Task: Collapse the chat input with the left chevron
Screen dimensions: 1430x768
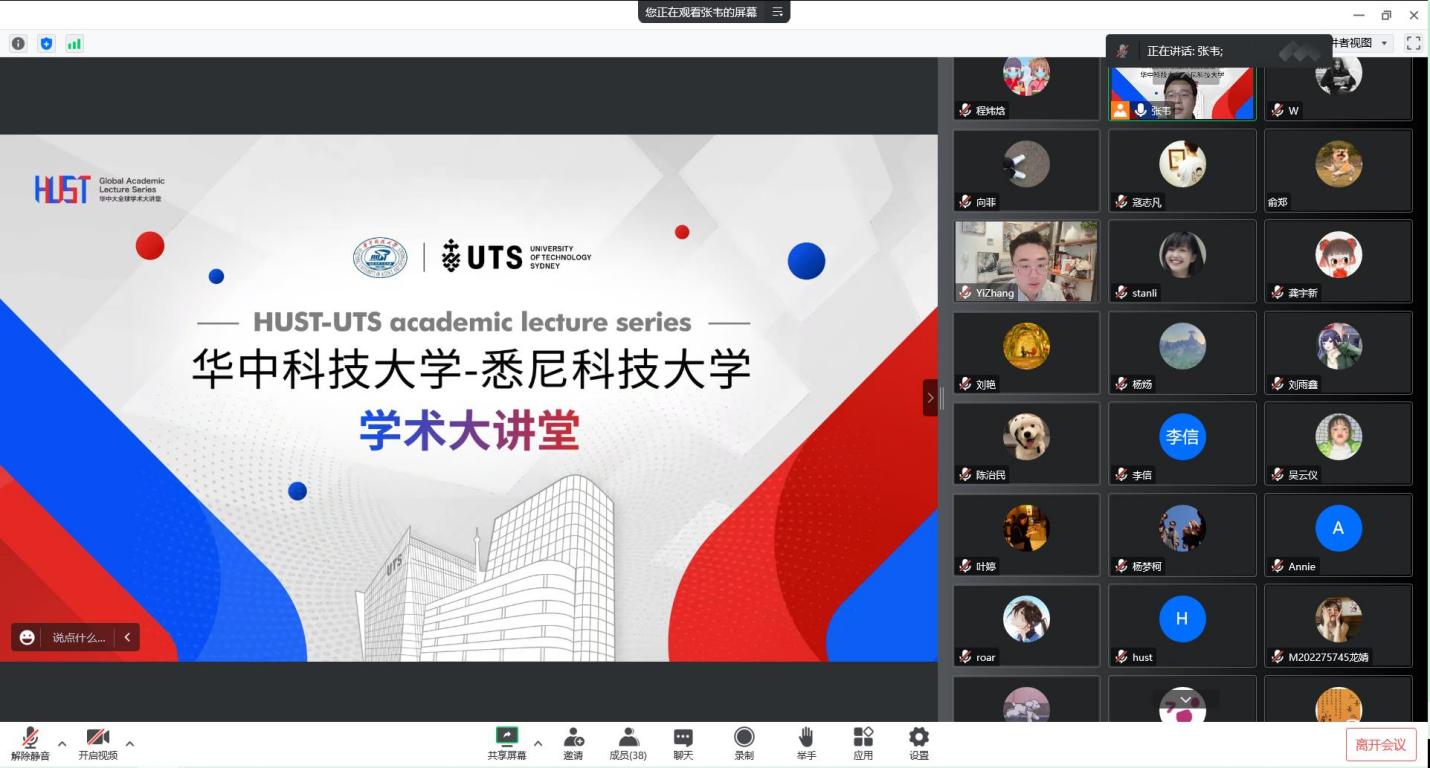Action: (127, 637)
